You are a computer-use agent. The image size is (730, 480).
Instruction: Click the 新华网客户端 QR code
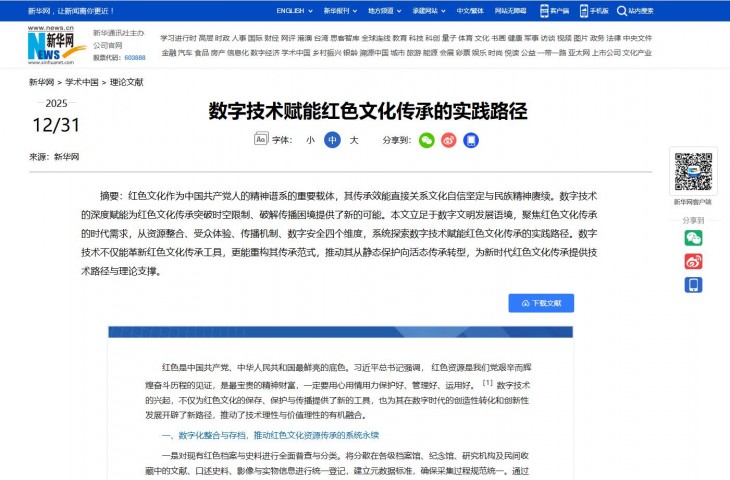693,173
